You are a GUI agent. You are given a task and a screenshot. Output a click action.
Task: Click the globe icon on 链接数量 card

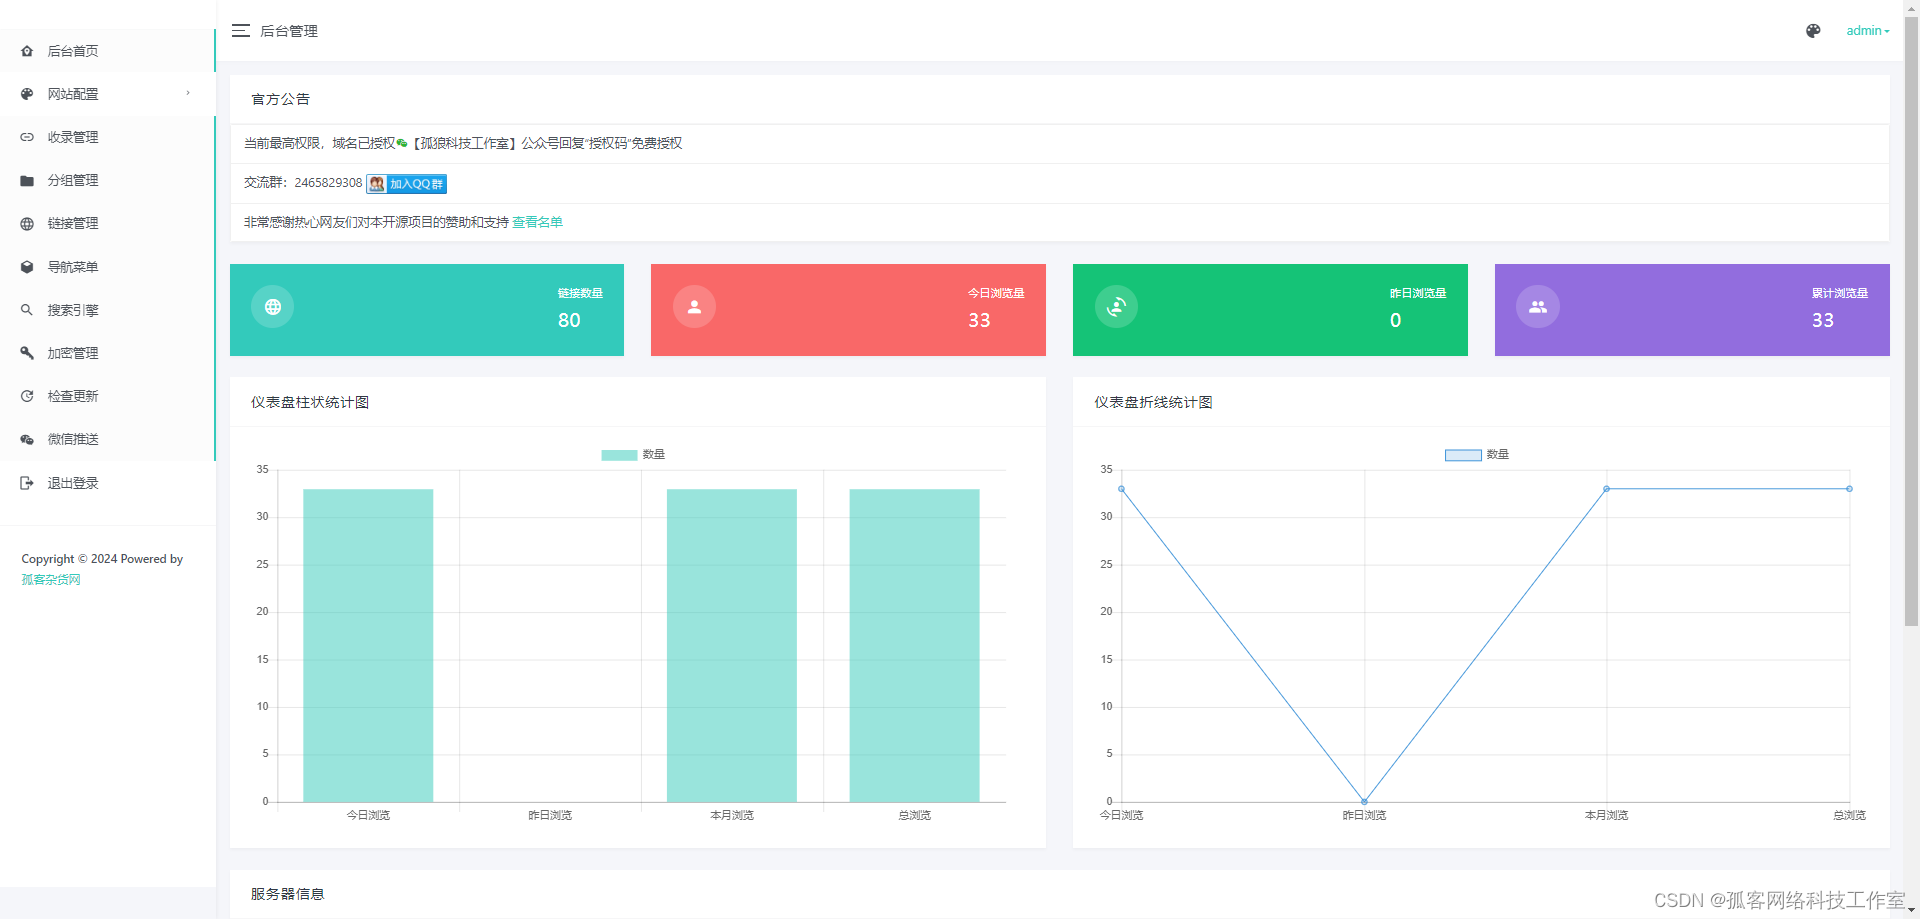pyautogui.click(x=273, y=307)
